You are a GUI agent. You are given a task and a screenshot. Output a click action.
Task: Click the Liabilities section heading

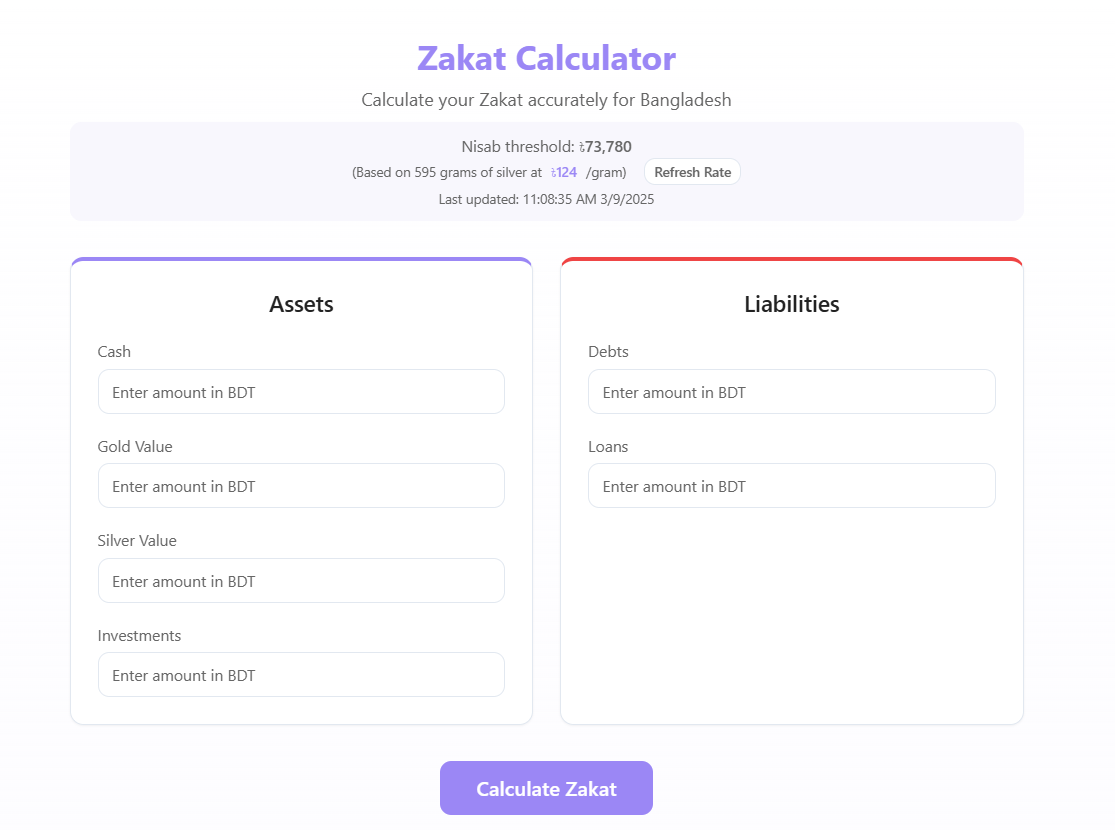[x=791, y=304]
